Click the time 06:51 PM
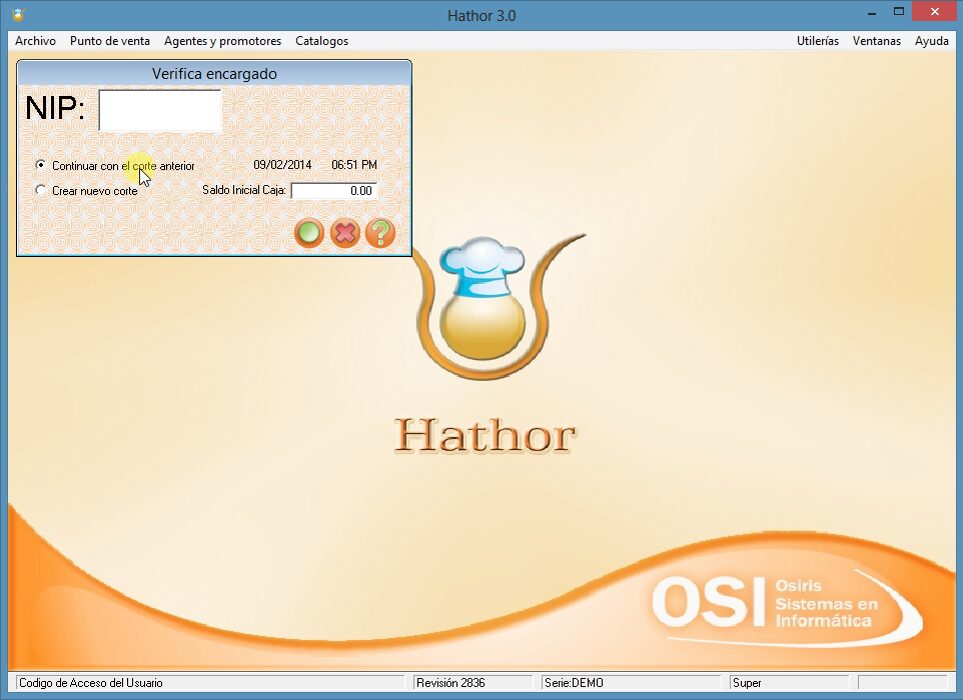The width and height of the screenshot is (963, 700). click(x=354, y=165)
